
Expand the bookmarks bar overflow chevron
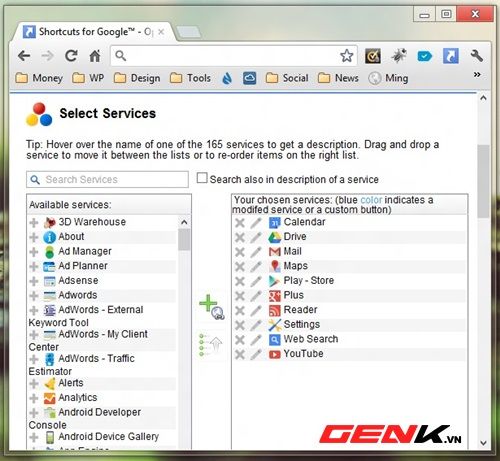(x=477, y=74)
